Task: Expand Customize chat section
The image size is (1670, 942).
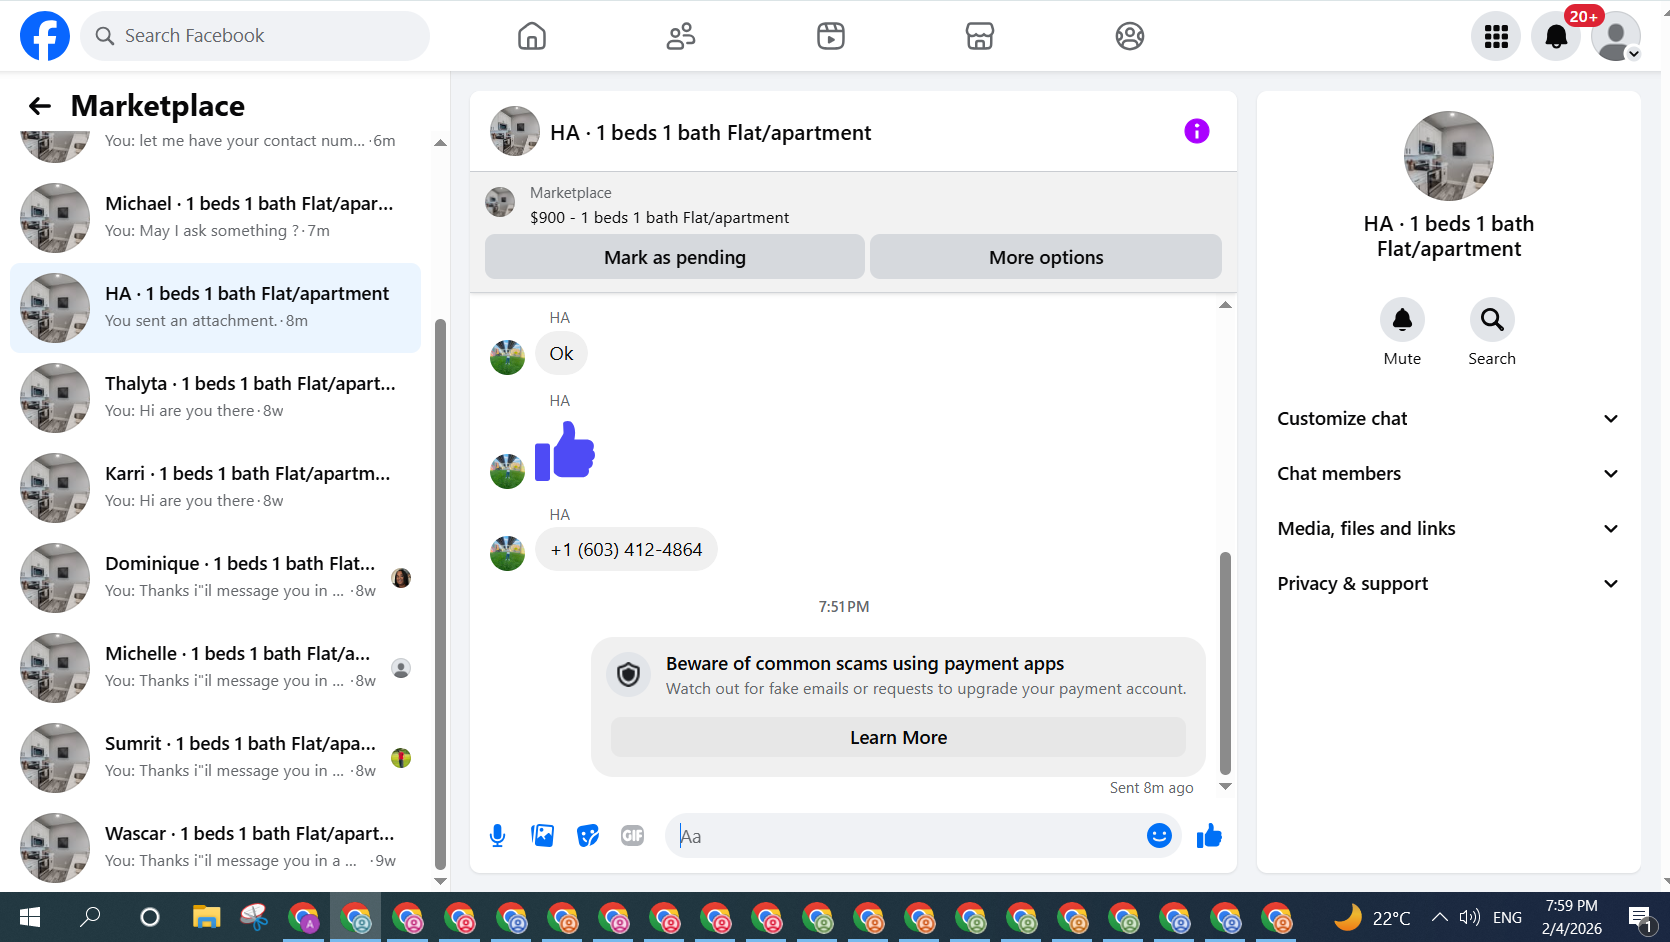Action: (1448, 419)
